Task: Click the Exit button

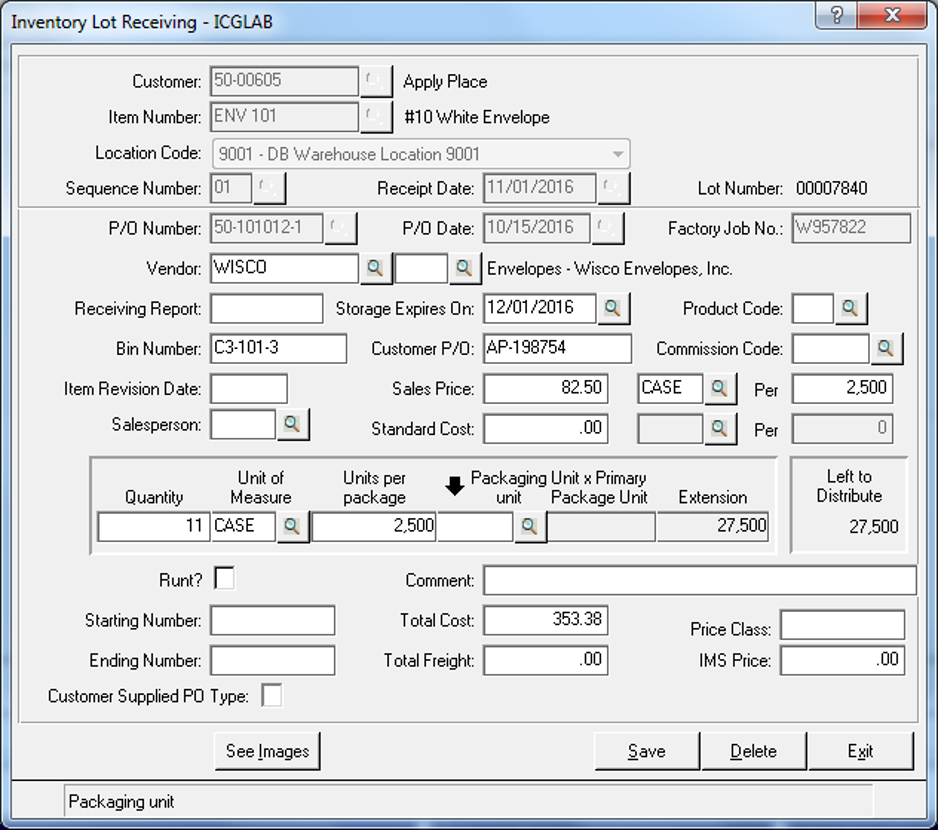Action: (860, 751)
